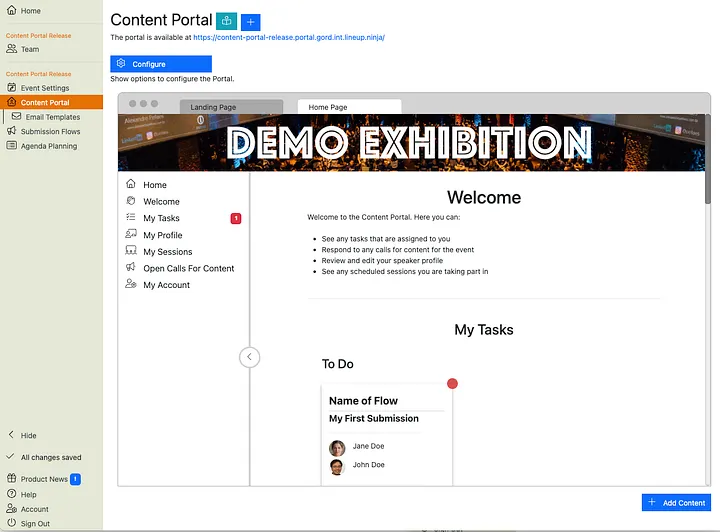Click the To Do heading
Viewport: 720px width, 532px height.
[338, 364]
